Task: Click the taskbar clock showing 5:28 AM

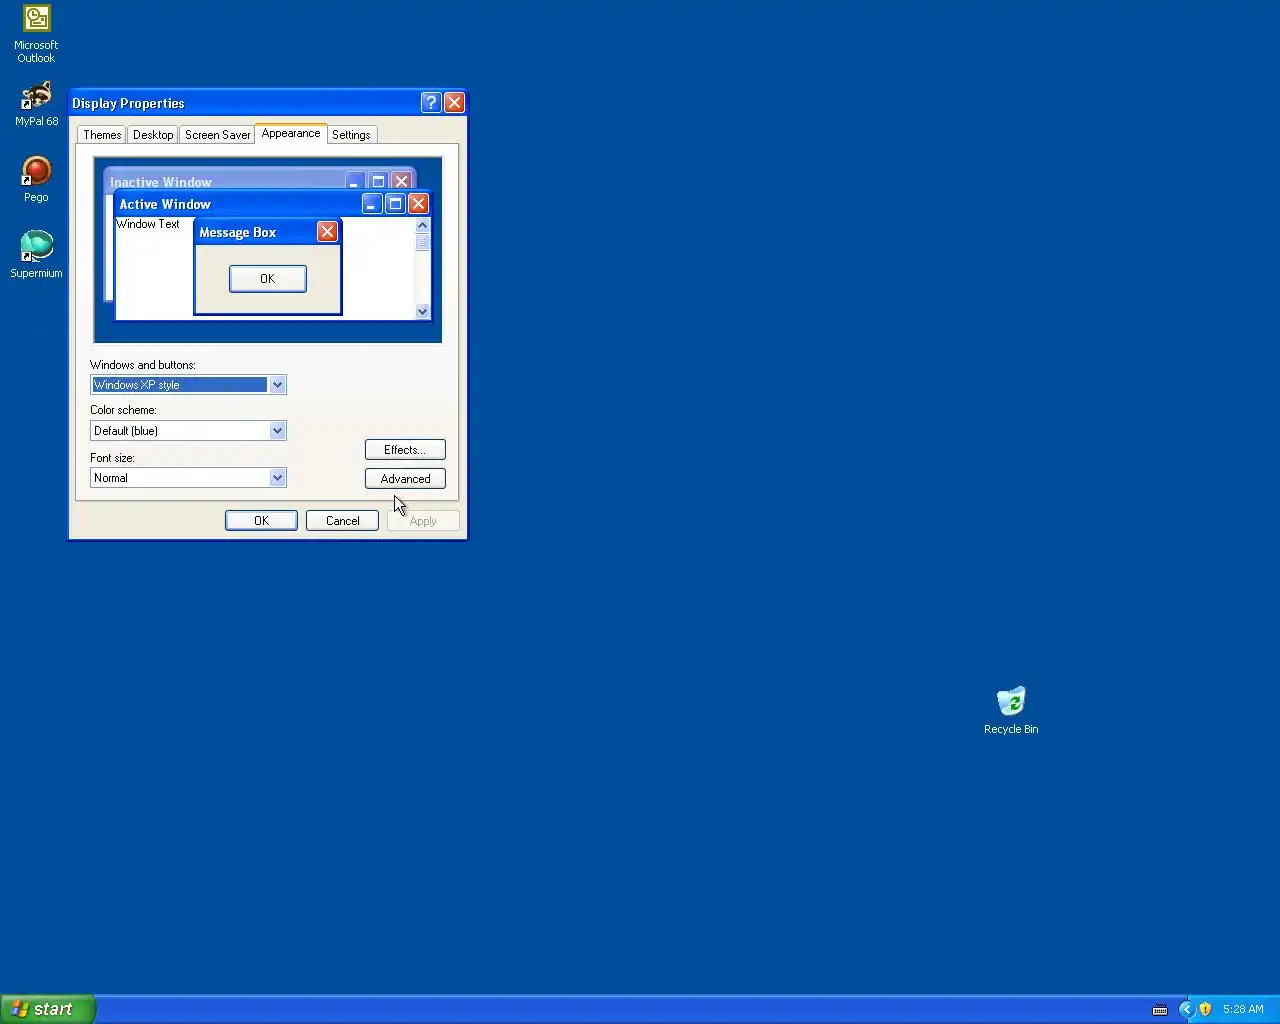Action: click(x=1243, y=1009)
